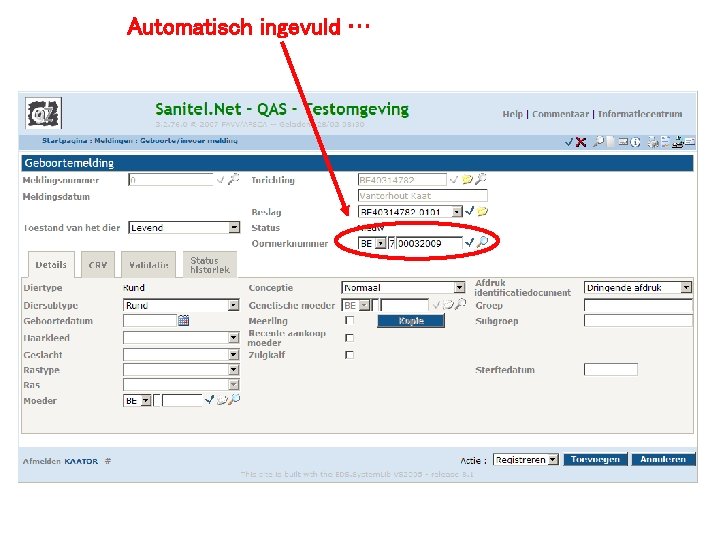Click the magnifier next to the Moeder field
This screenshot has height=540, width=720.
235,399
